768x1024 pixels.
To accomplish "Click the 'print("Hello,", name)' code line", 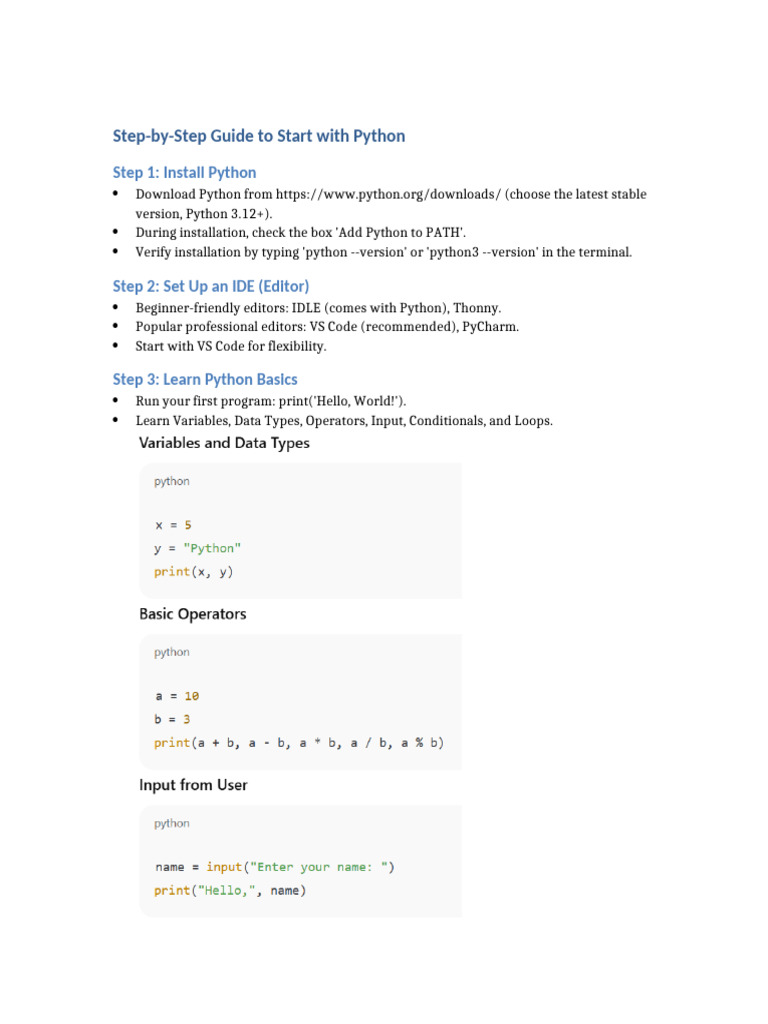I will (x=230, y=890).
